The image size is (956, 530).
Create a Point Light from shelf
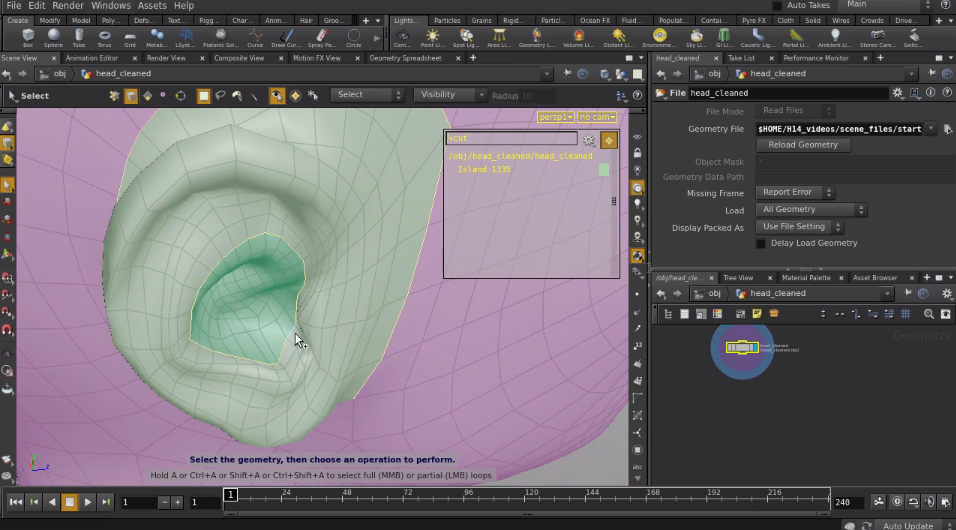pos(432,38)
